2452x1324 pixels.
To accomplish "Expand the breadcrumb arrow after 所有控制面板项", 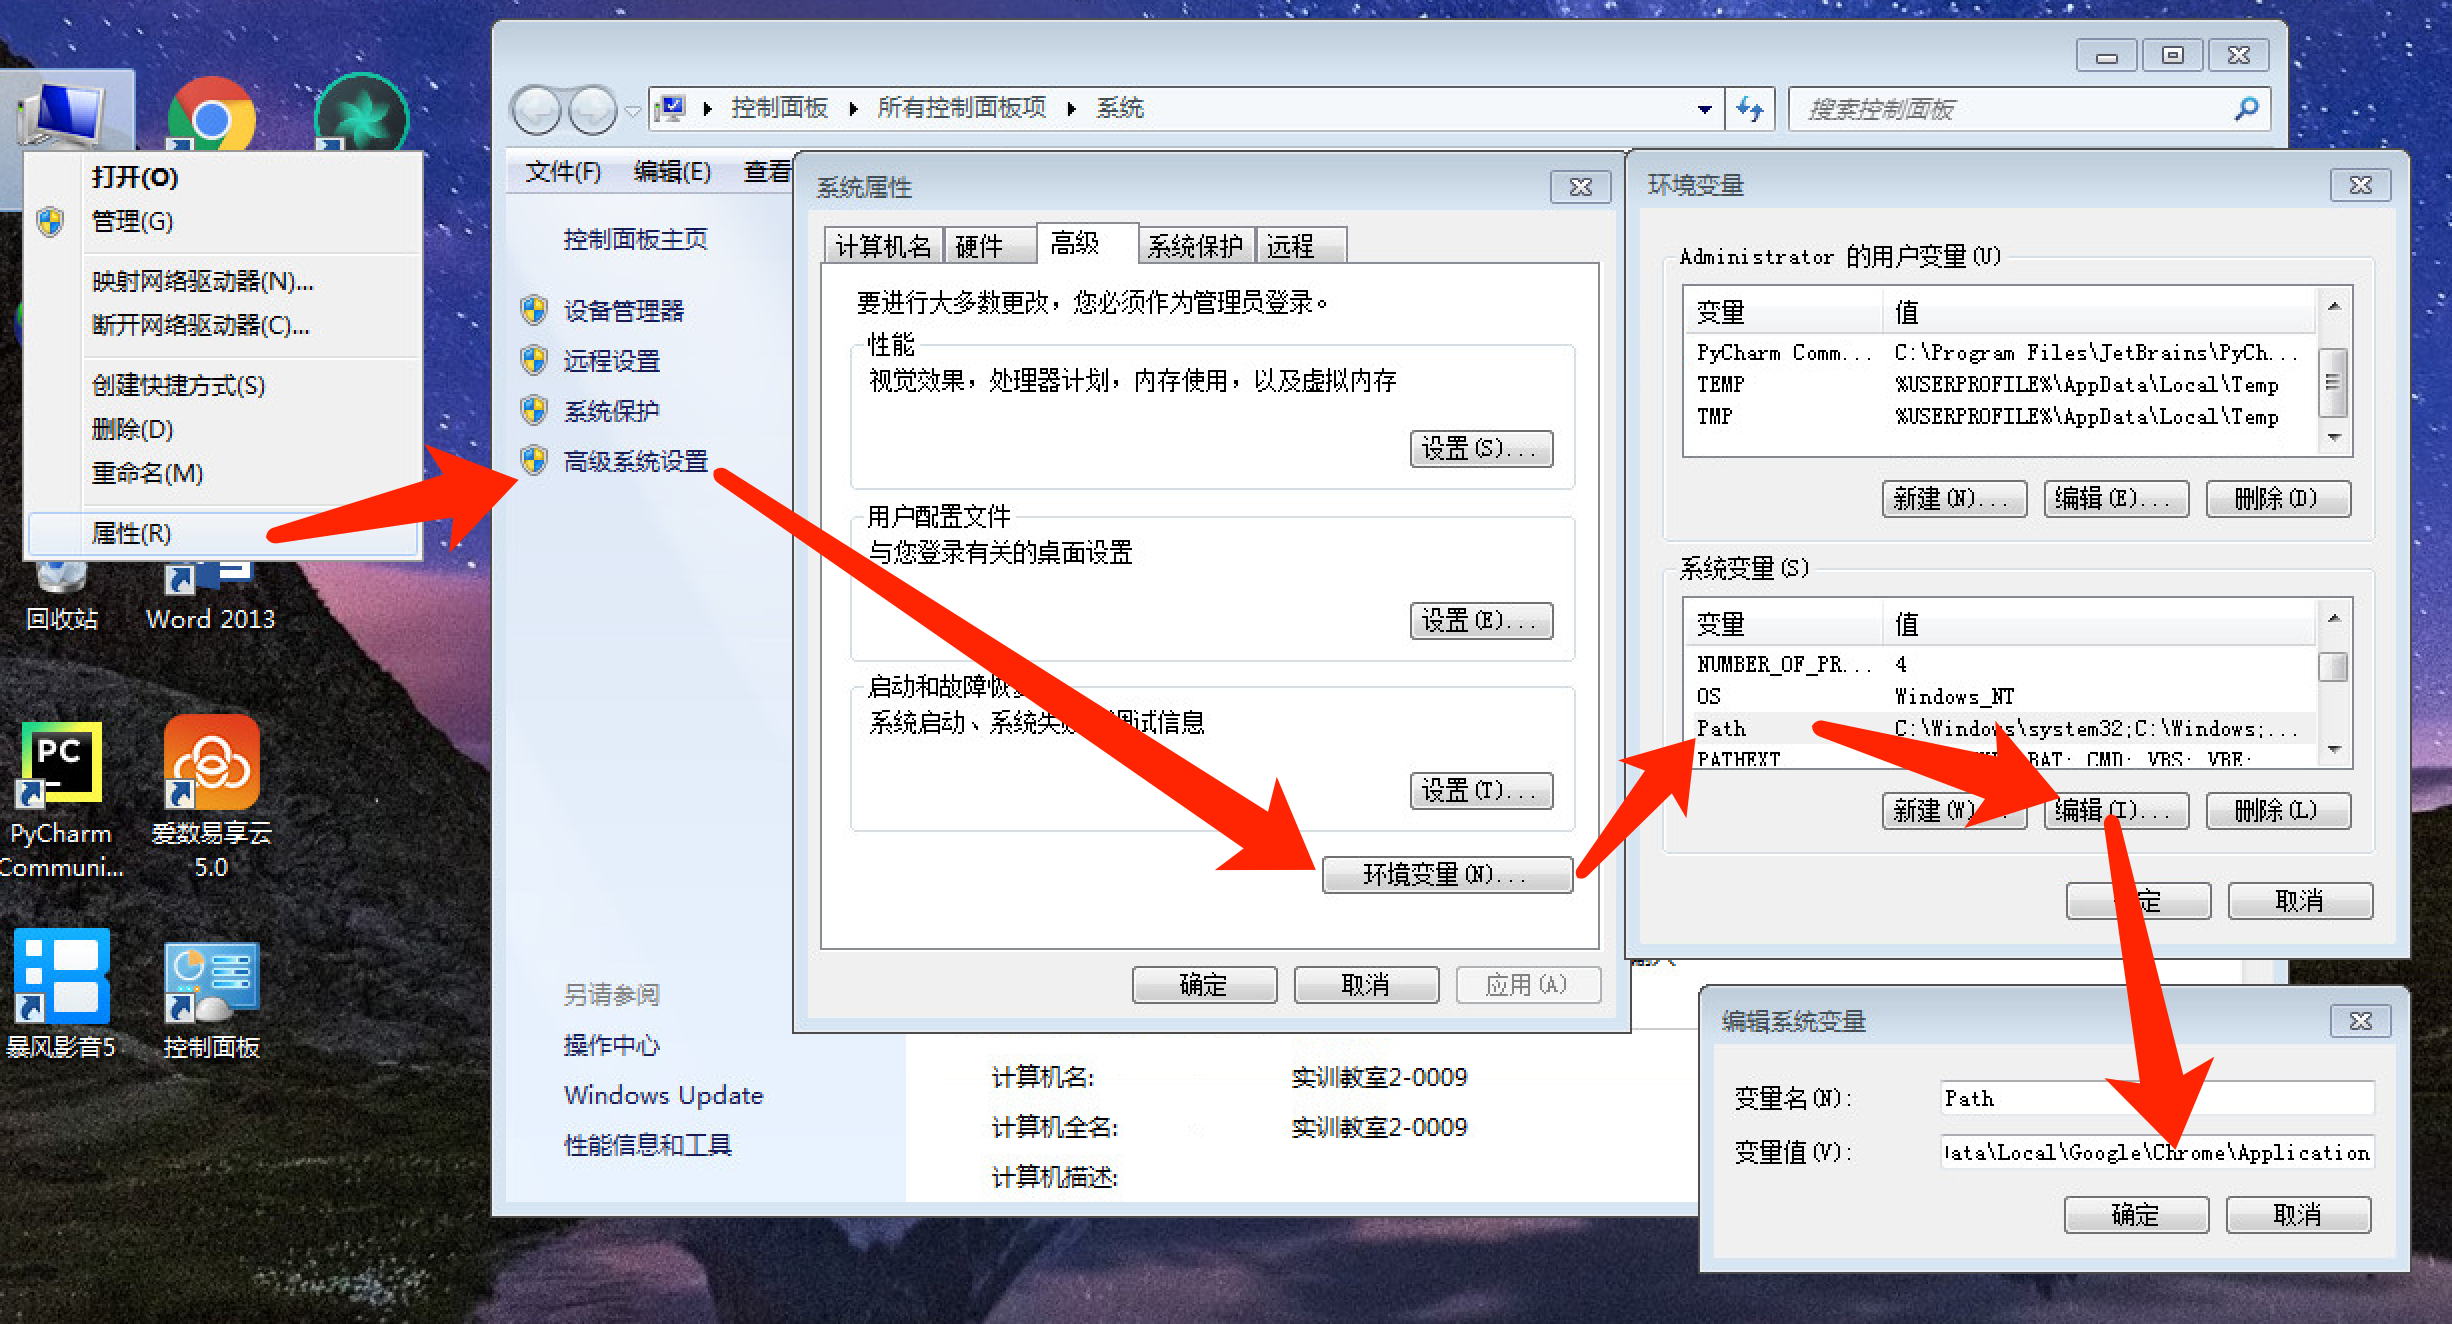I will tap(1070, 108).
